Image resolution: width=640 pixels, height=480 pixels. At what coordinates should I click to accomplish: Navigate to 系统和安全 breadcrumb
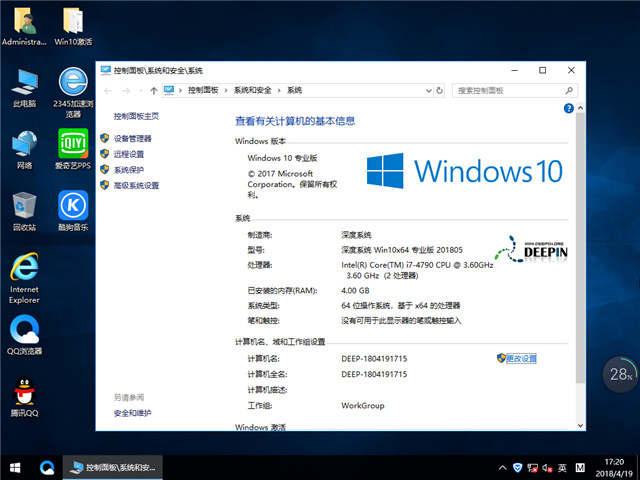[252, 90]
